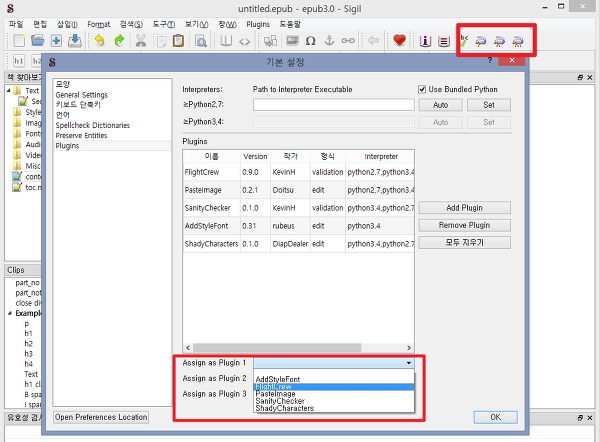Insert an image file icon
Viewport: 600px width, 442px height.
(x=292, y=40)
